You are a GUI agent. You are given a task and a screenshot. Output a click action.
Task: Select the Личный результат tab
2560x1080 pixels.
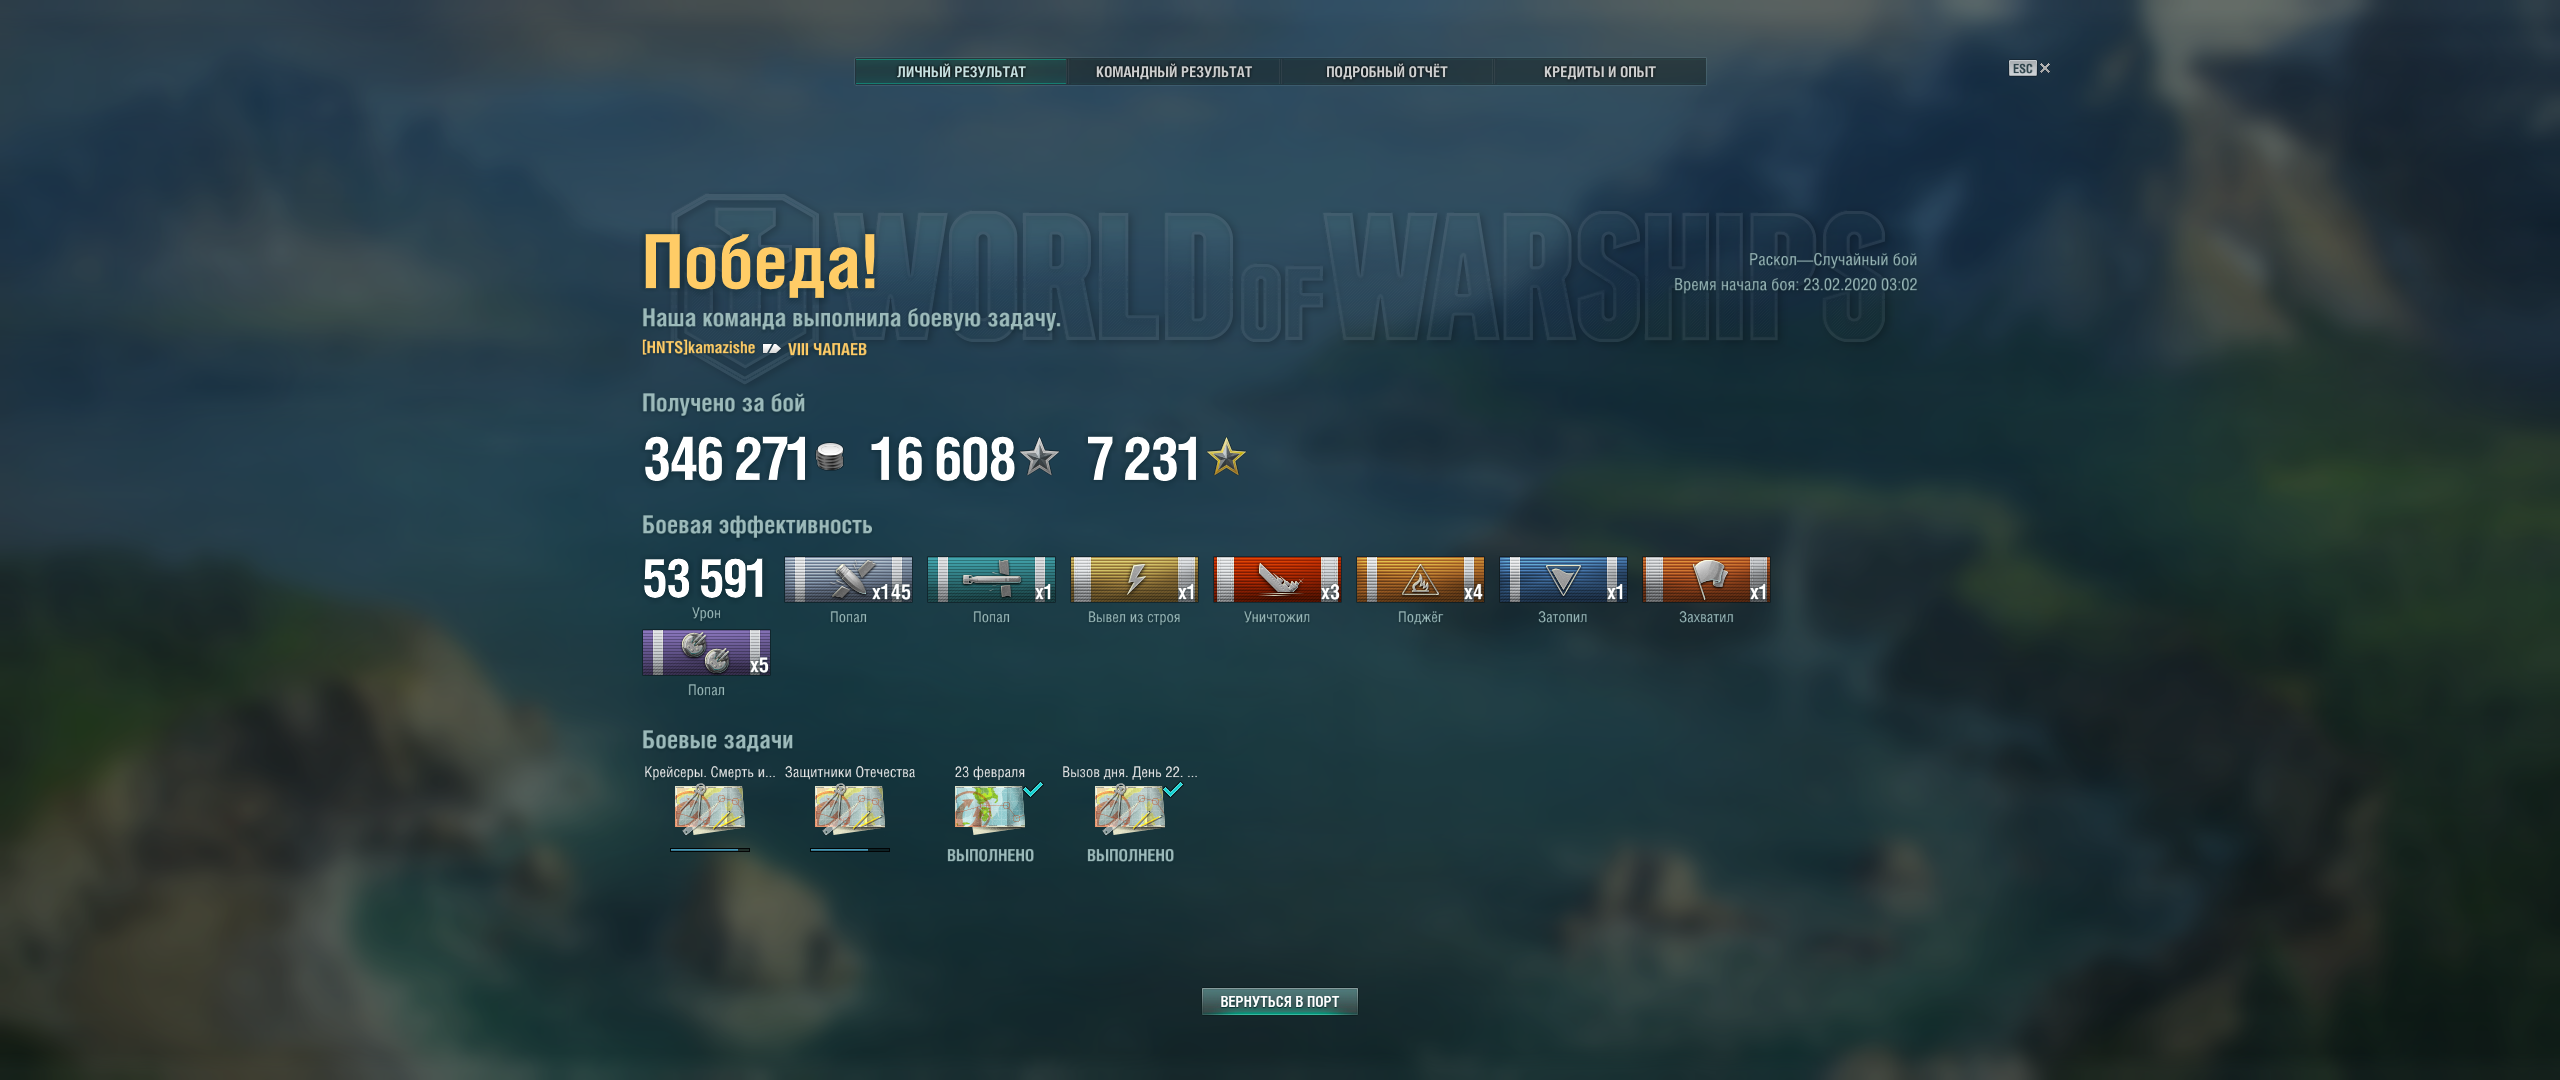tap(961, 72)
